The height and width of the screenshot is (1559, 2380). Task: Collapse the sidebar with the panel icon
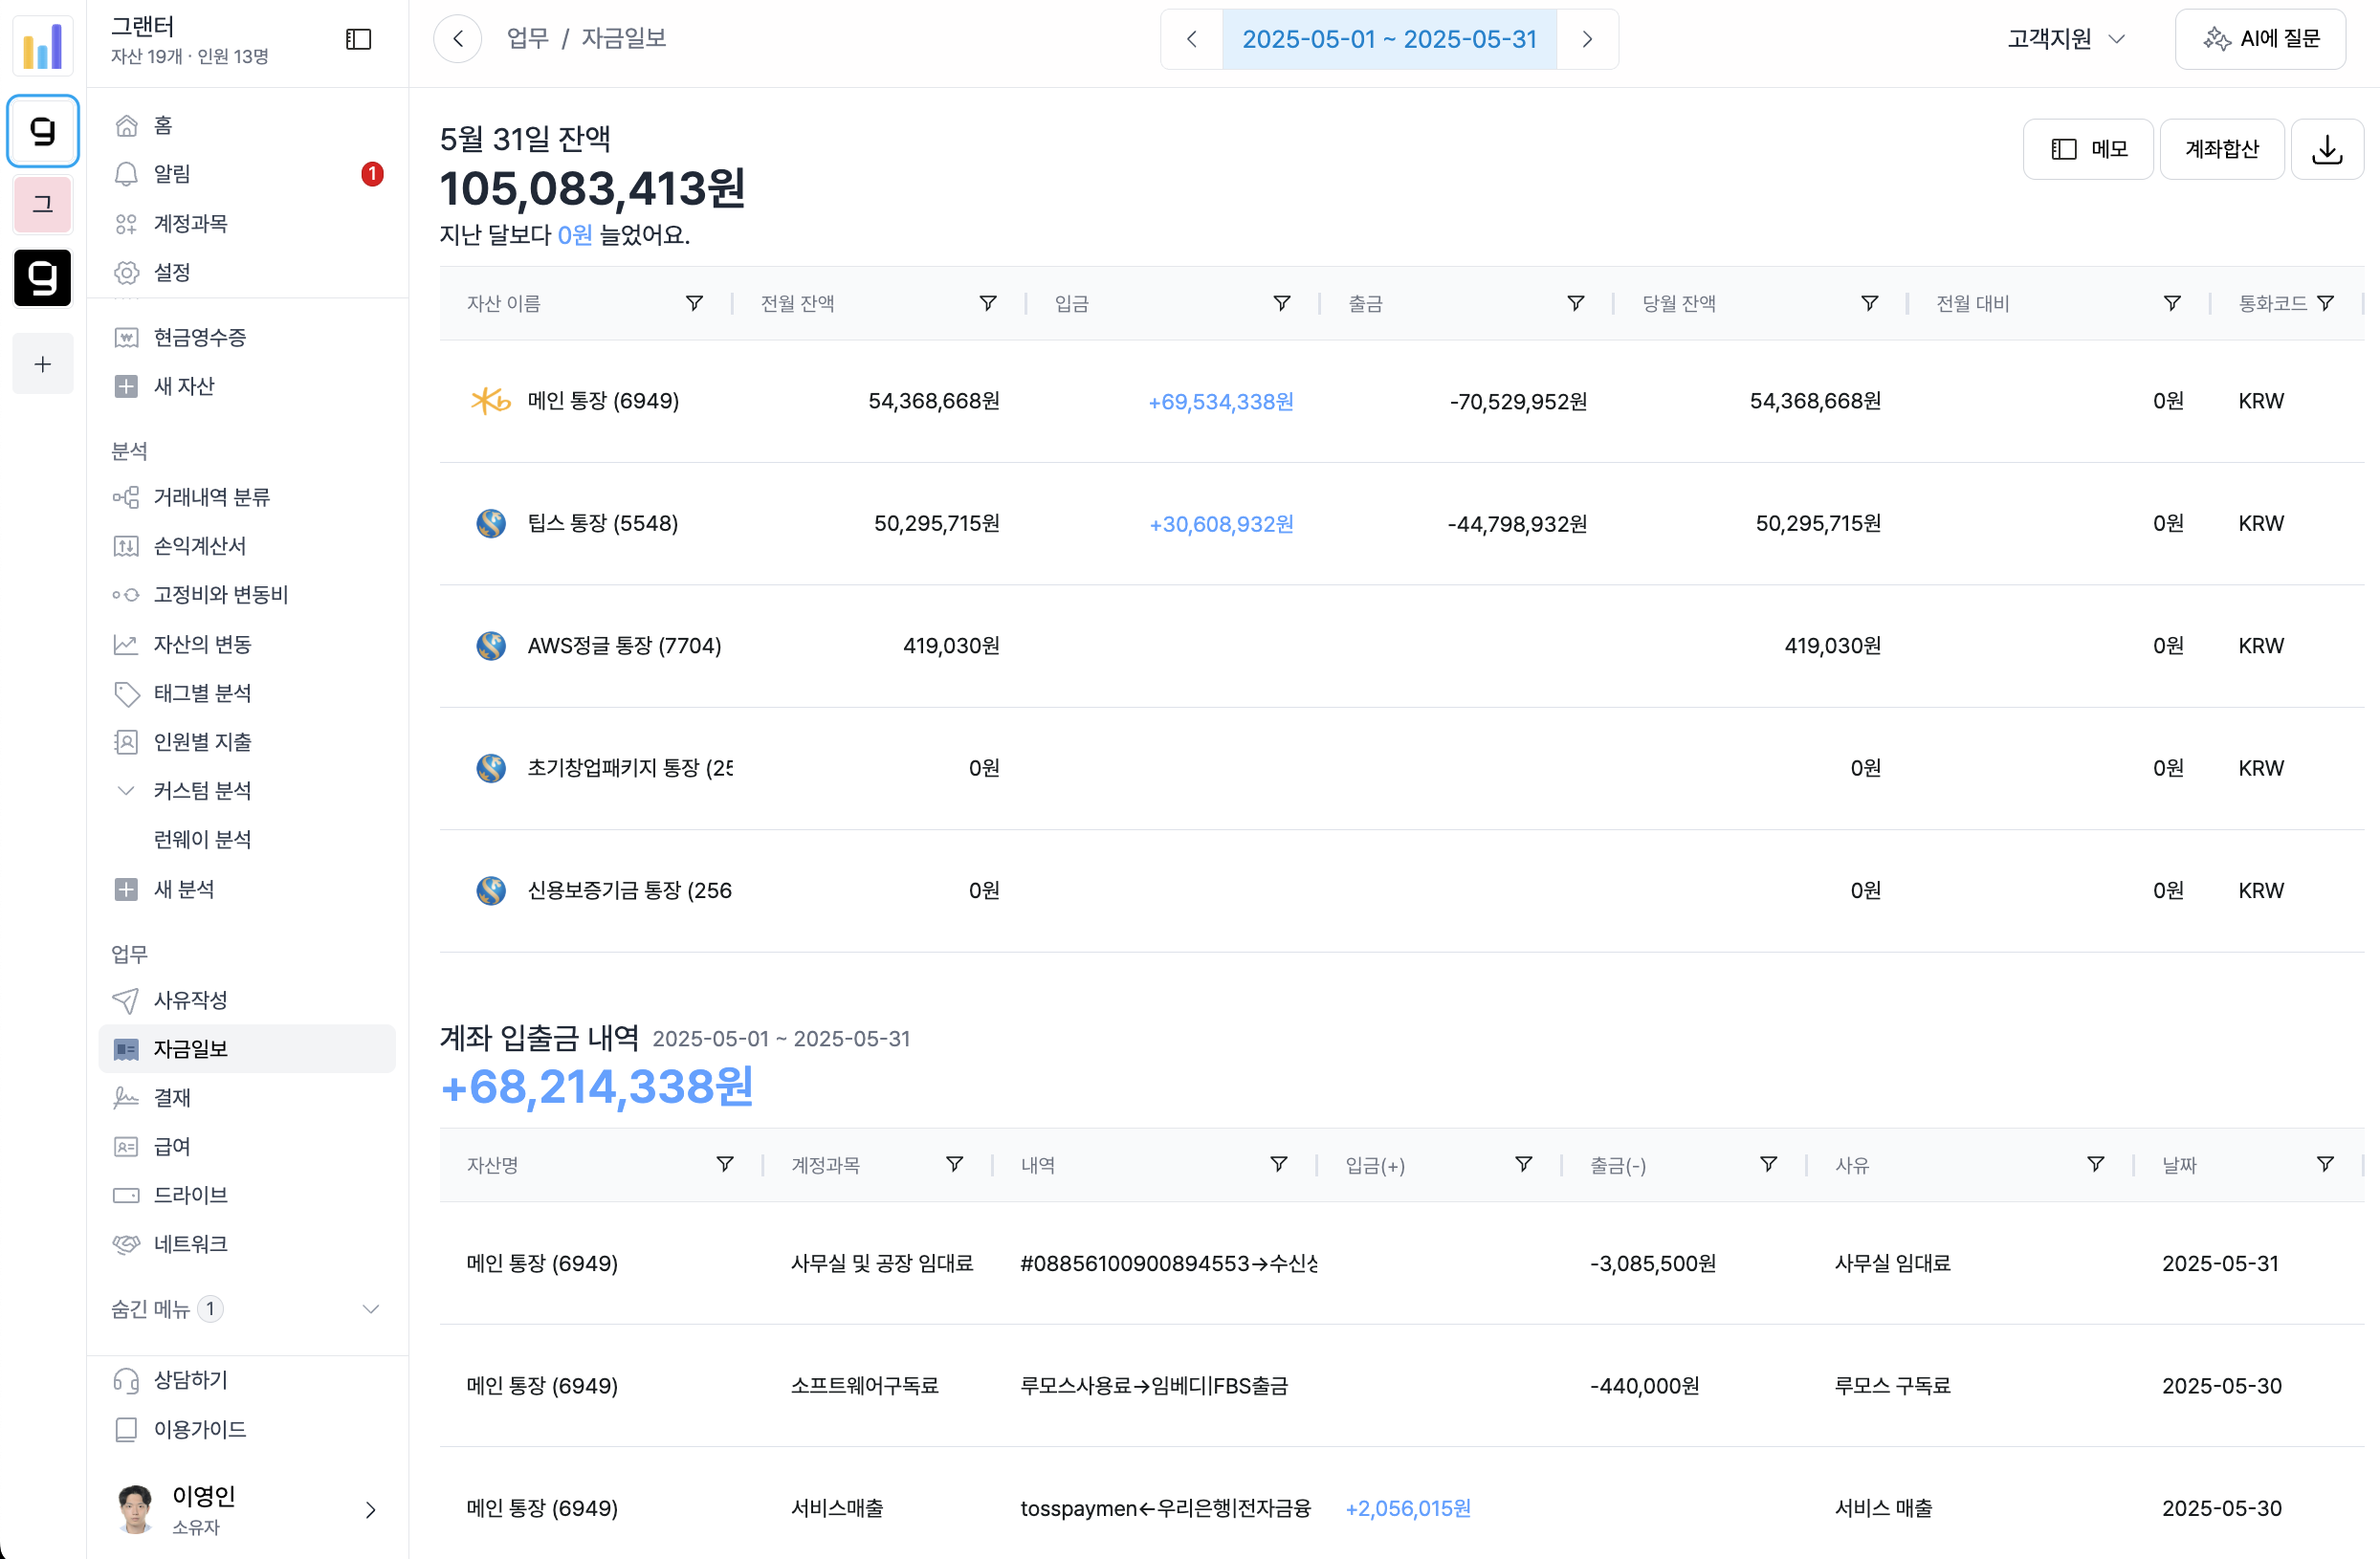click(x=358, y=39)
